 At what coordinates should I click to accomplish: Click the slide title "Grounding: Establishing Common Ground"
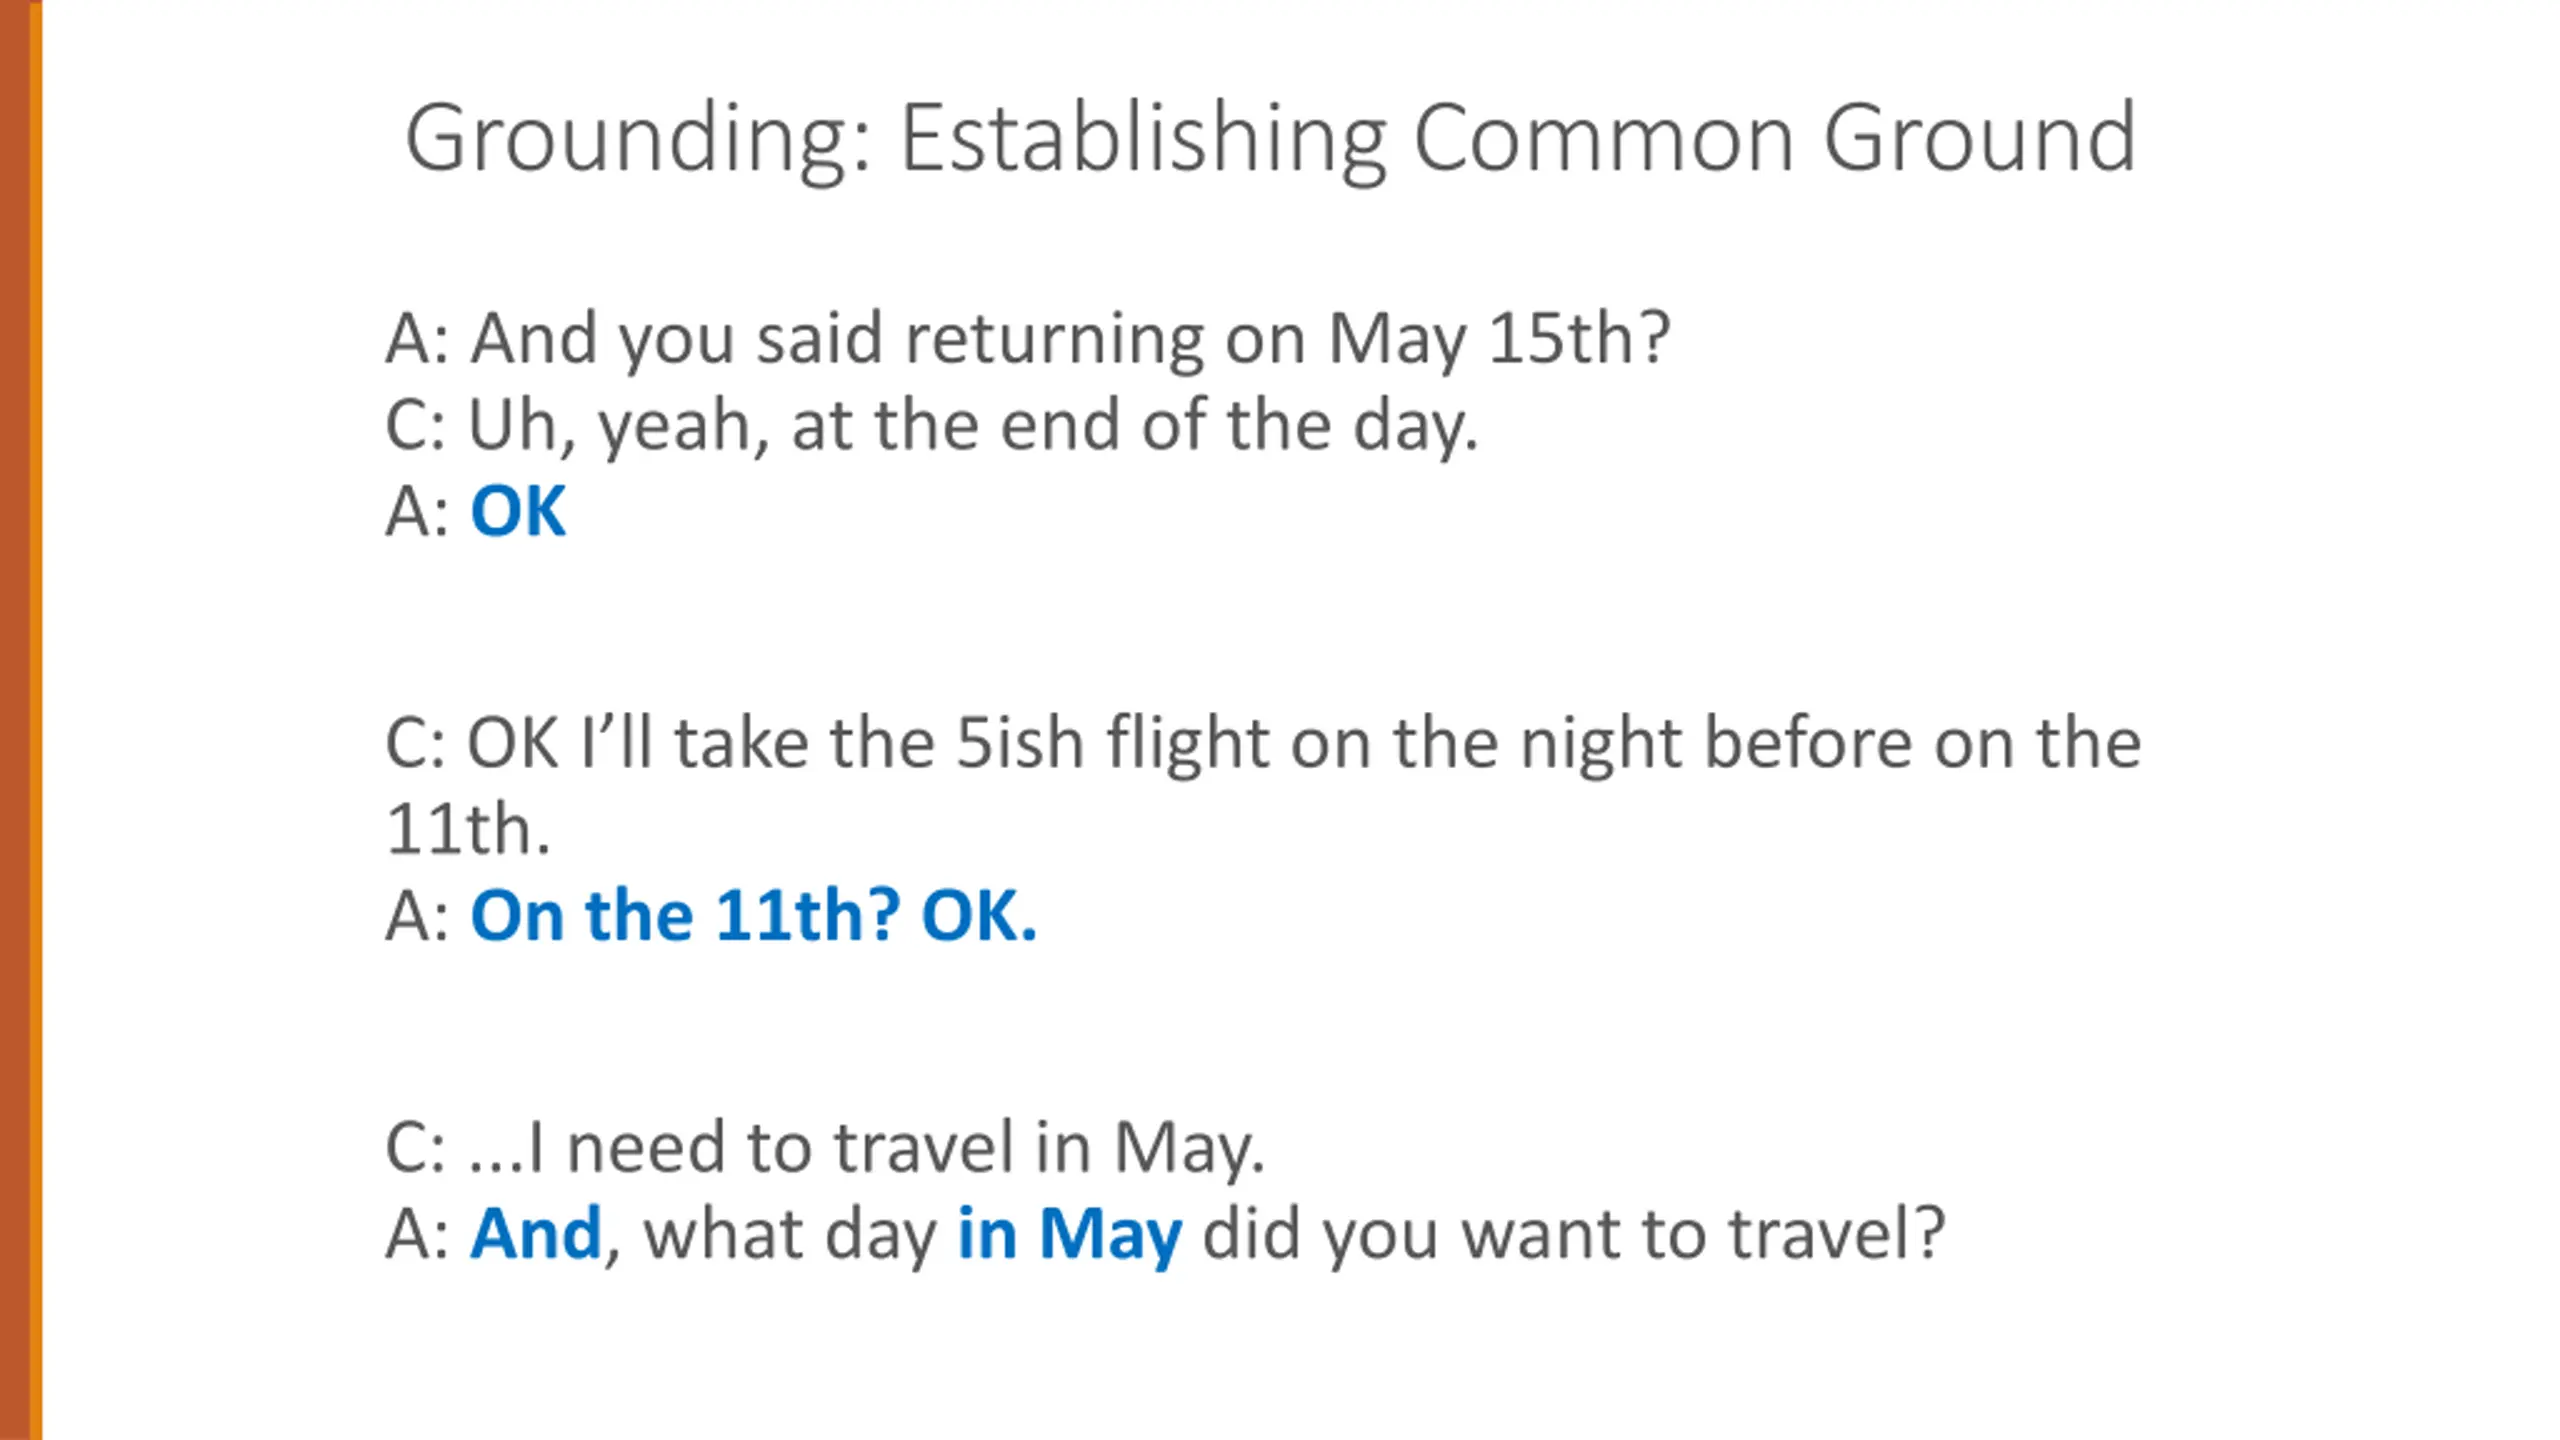[1270, 138]
